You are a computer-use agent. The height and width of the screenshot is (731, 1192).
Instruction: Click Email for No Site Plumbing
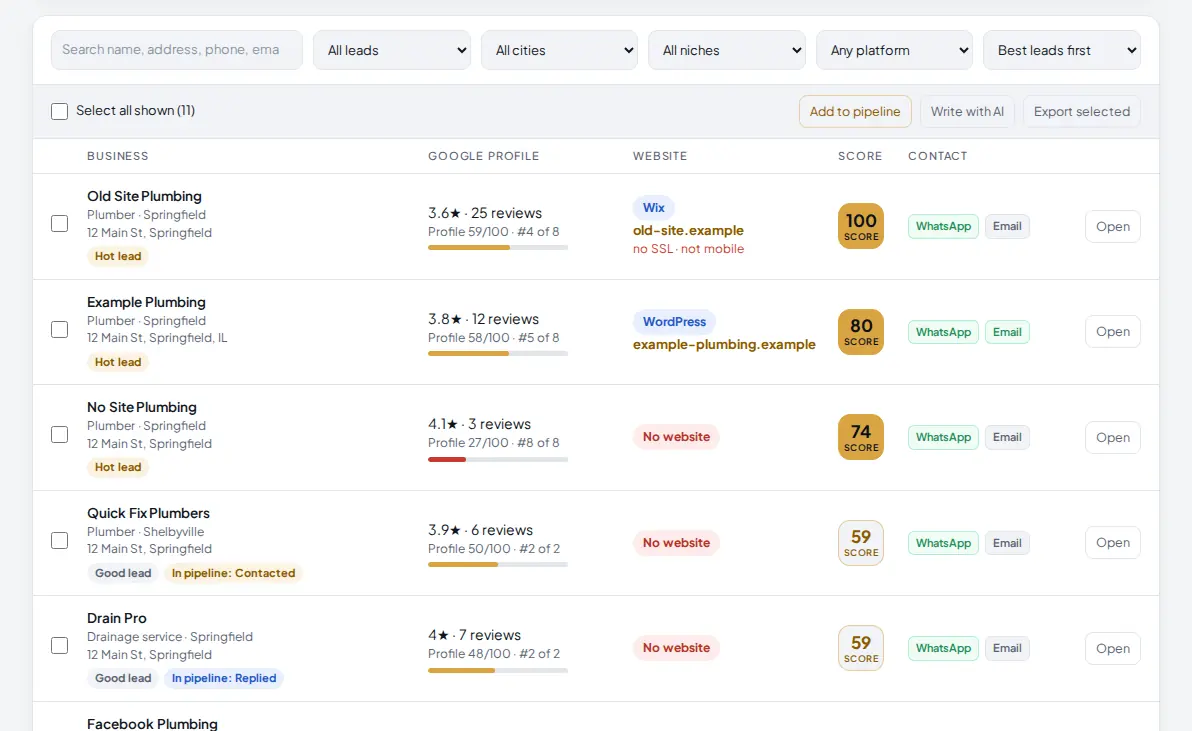tap(1007, 437)
